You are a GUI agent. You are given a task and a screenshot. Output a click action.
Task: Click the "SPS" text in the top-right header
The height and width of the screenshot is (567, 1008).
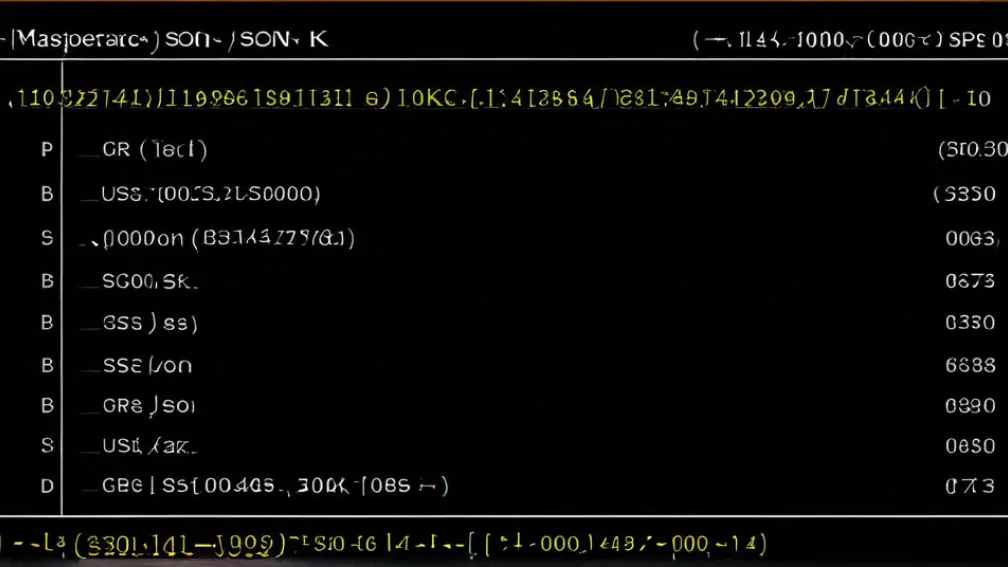coord(968,40)
